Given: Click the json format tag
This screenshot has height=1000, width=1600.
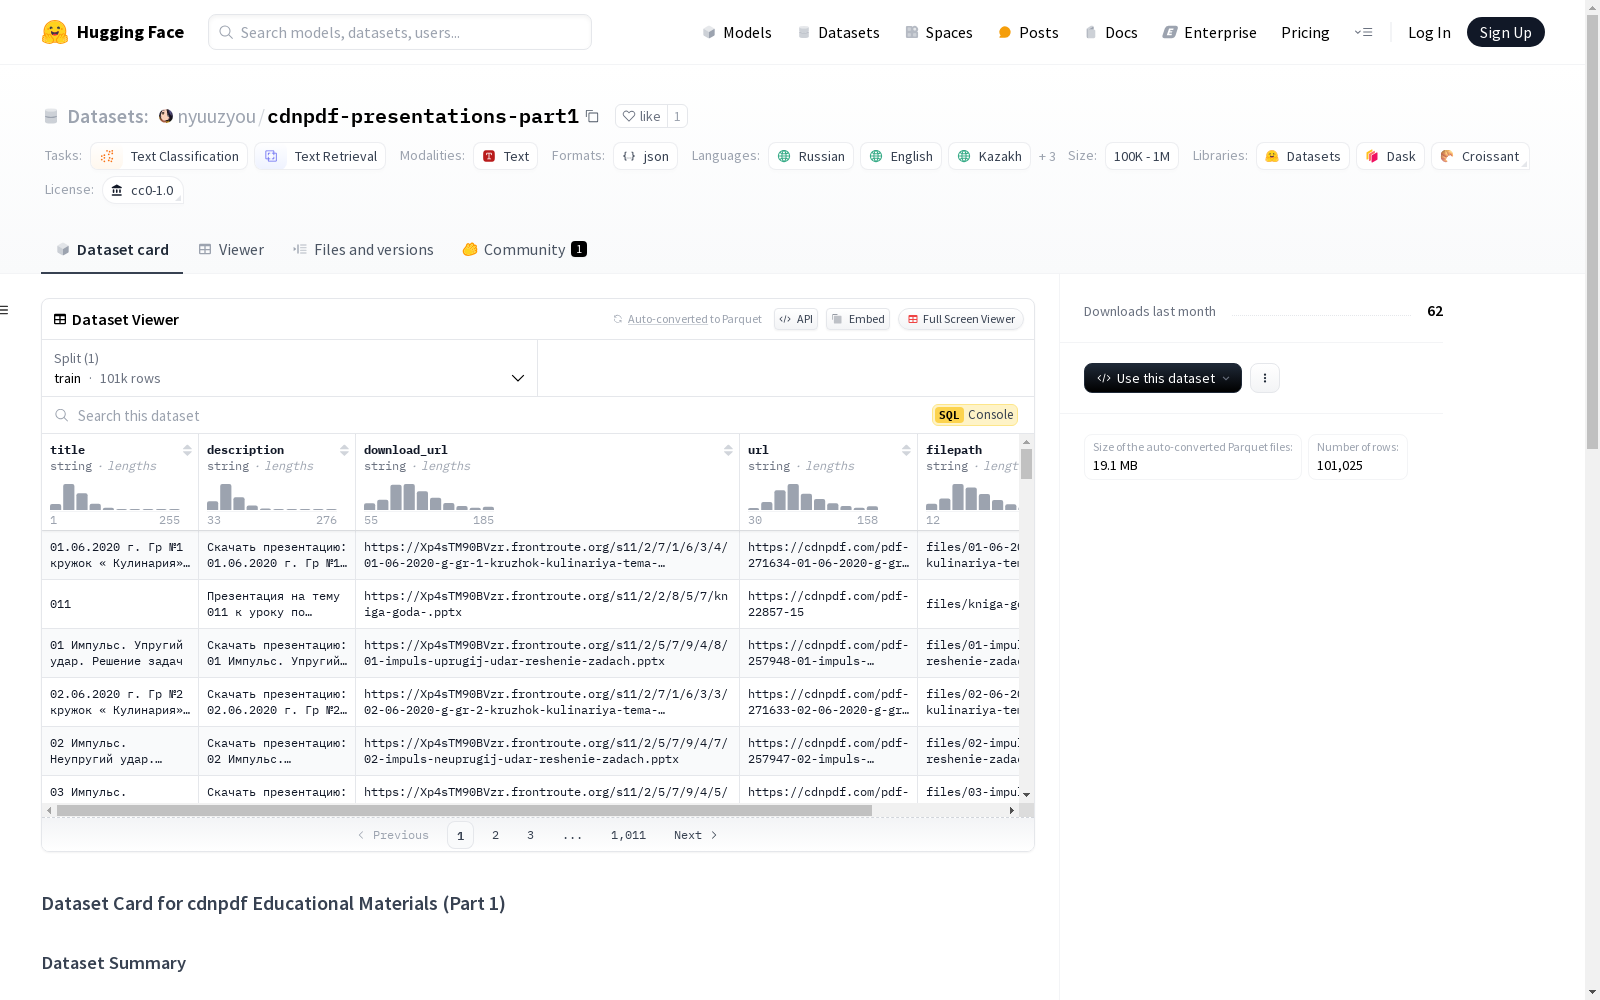Looking at the screenshot, I should (x=646, y=156).
